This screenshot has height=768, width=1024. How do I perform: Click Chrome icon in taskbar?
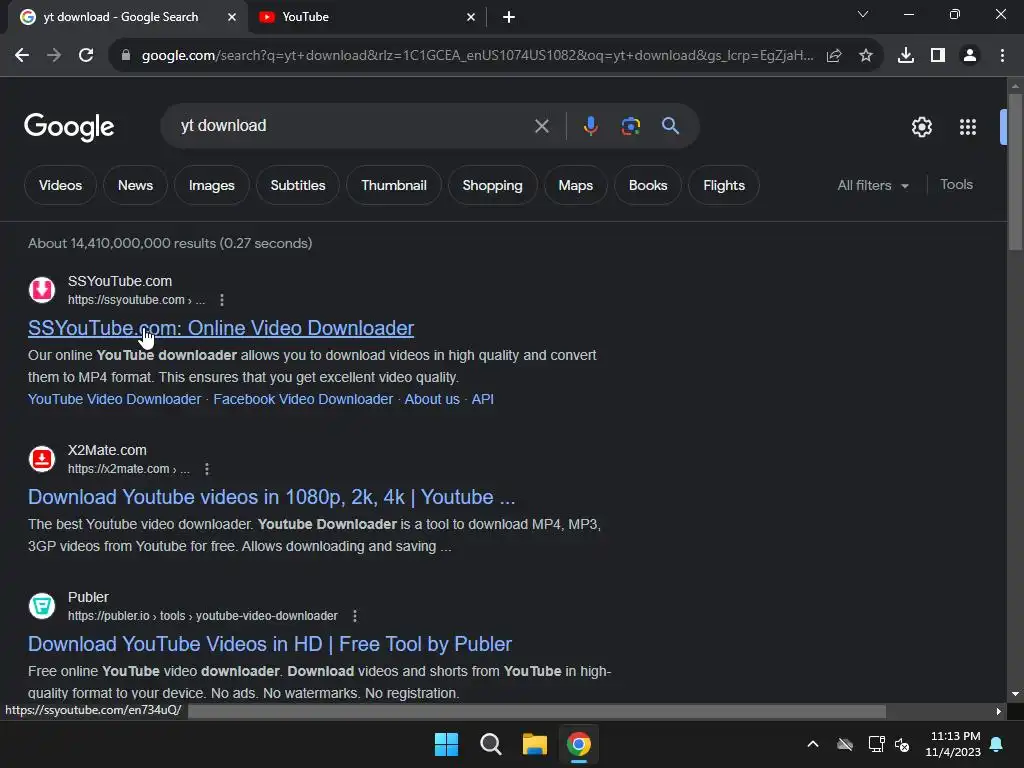pos(579,744)
